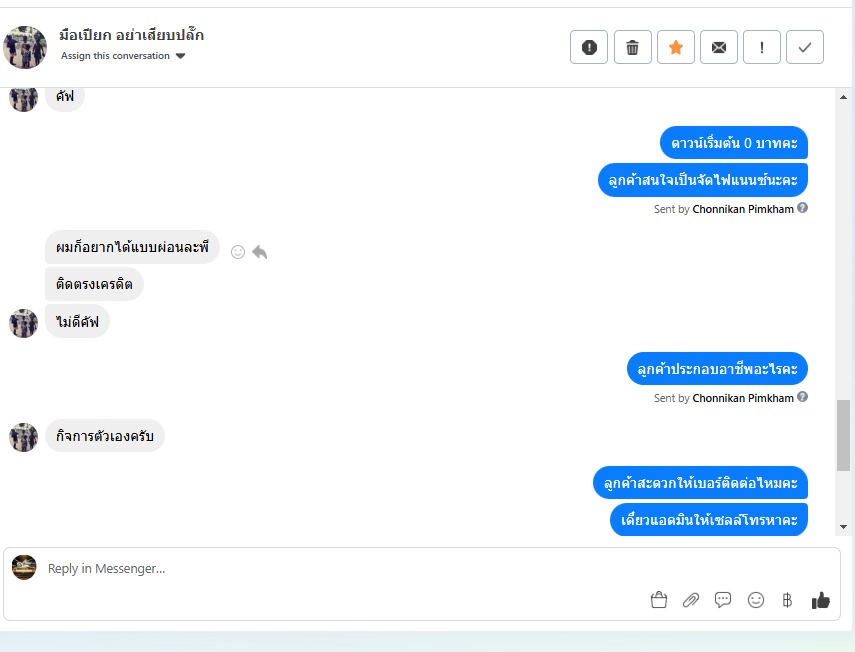Open emoji picker in reply box
The height and width of the screenshot is (652, 855).
point(756,600)
